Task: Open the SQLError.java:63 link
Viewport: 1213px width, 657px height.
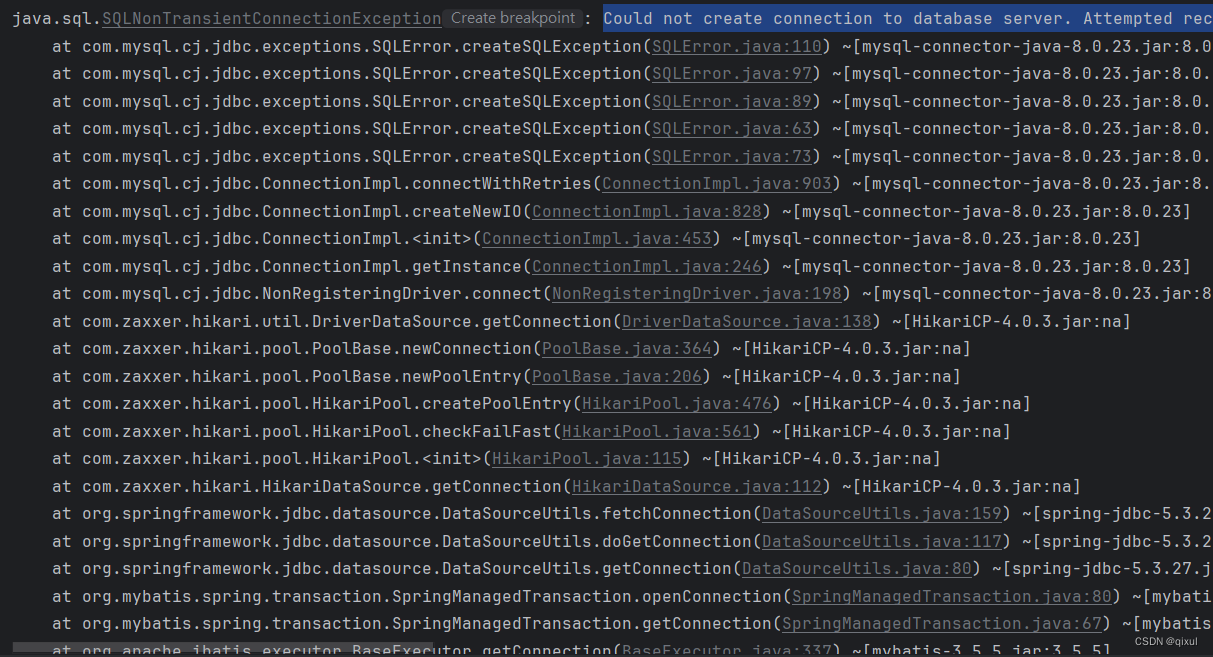Action: (x=731, y=129)
